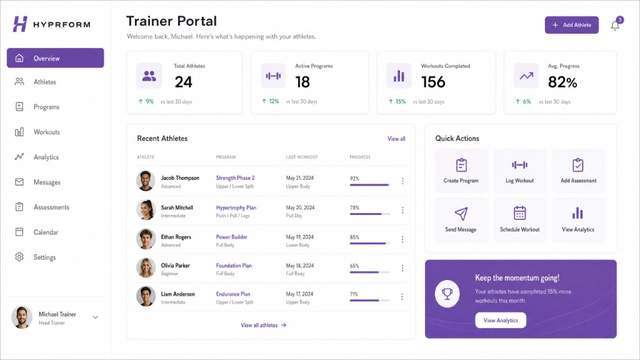
Task: Click the May 17, 2024 workout date
Action: tap(300, 294)
